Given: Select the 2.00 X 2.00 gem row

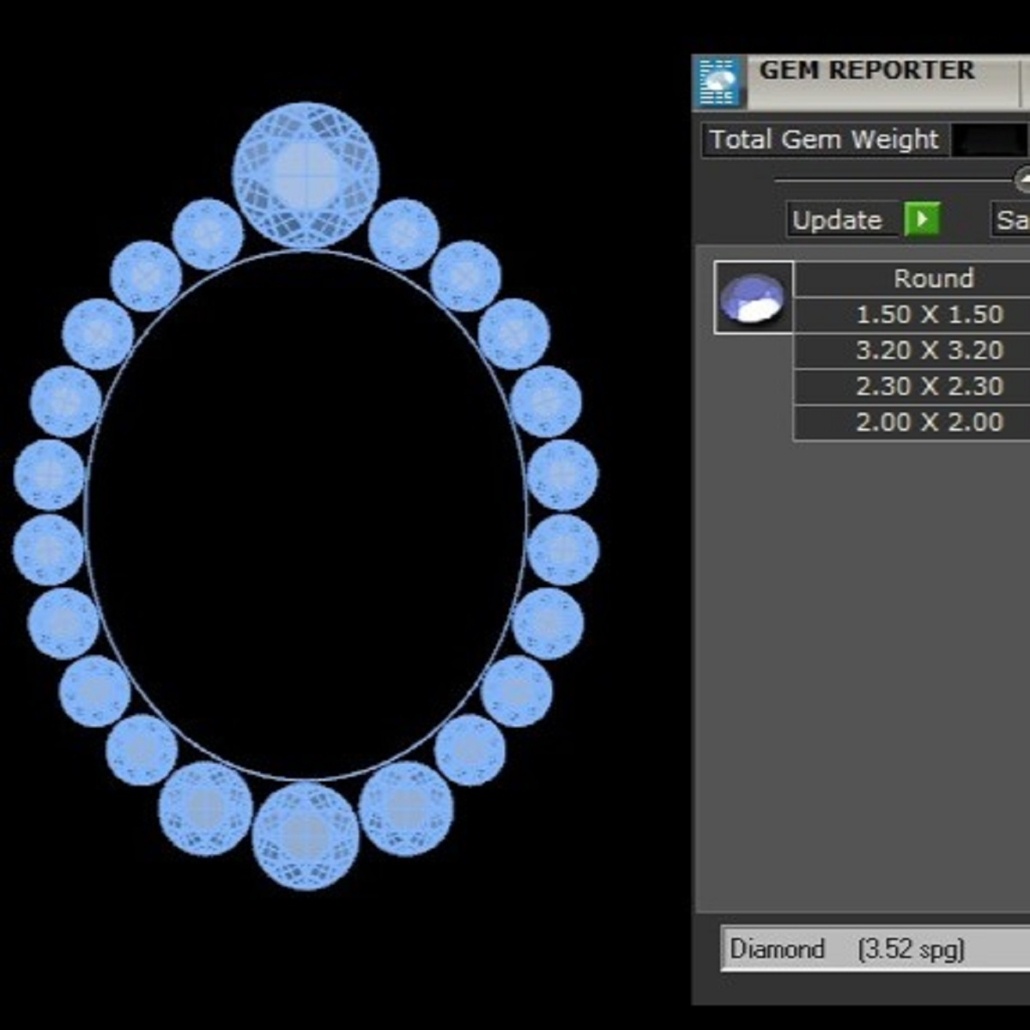Looking at the screenshot, I should click(x=929, y=422).
